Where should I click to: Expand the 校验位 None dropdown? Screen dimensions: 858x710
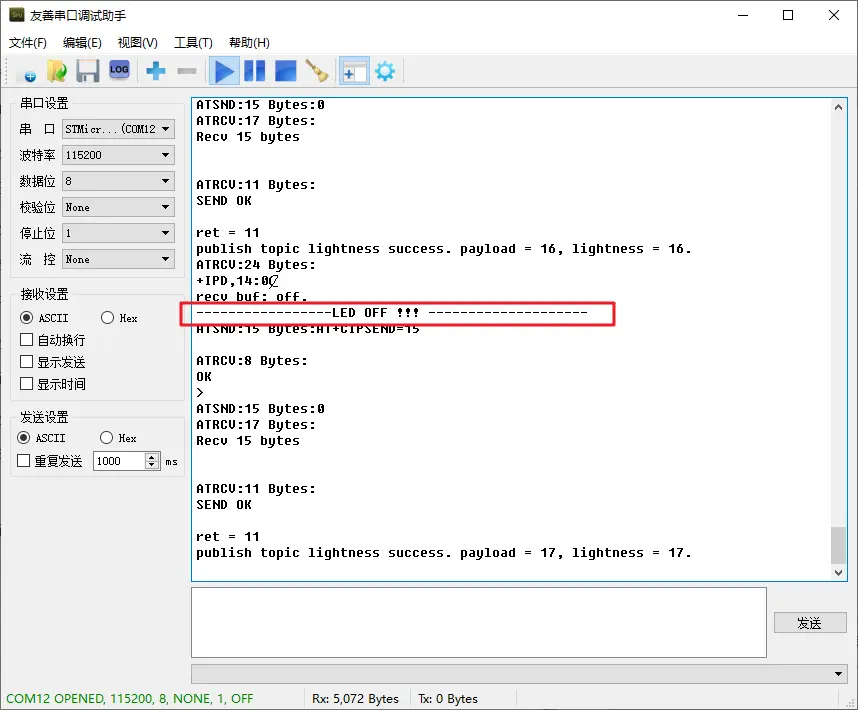click(x=118, y=207)
